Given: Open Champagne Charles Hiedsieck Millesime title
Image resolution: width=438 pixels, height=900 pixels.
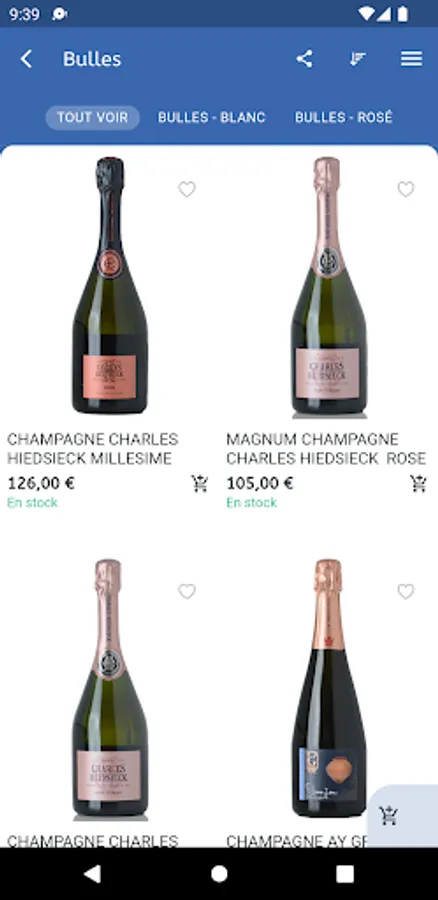Looking at the screenshot, I should click(92, 449).
